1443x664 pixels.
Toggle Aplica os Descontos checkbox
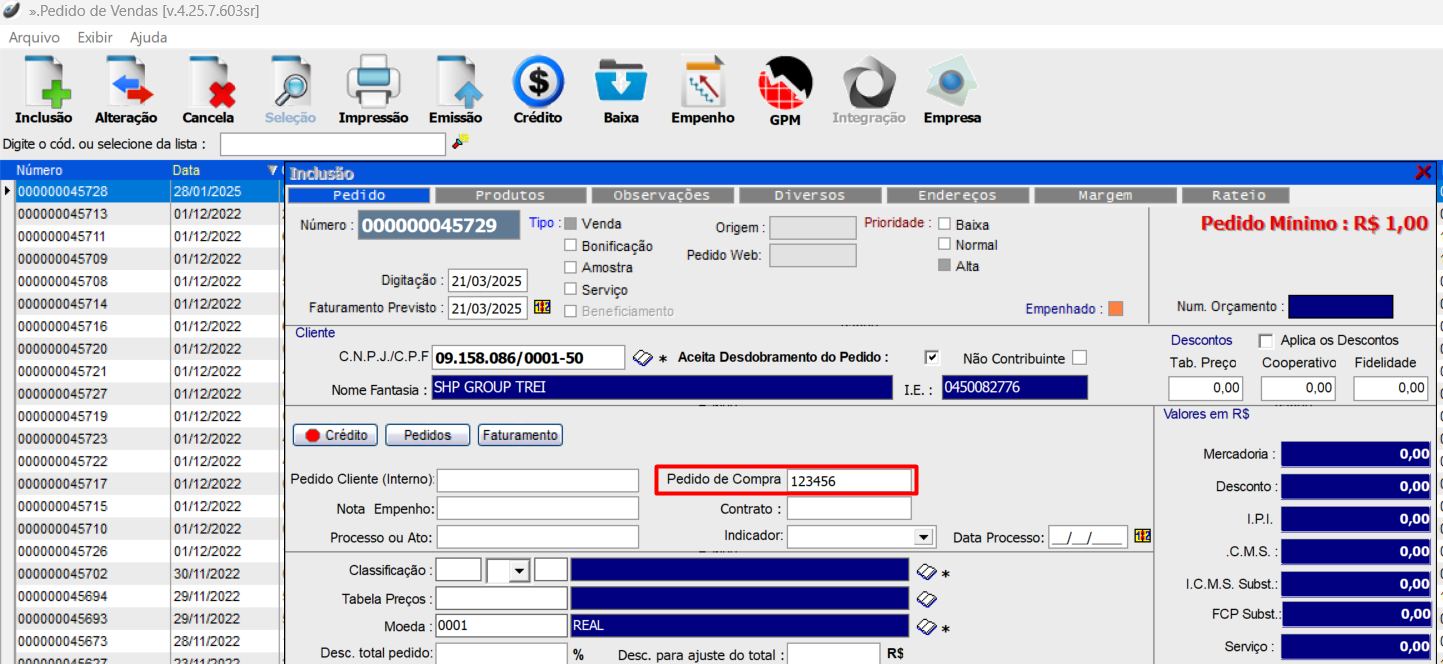(x=1266, y=341)
